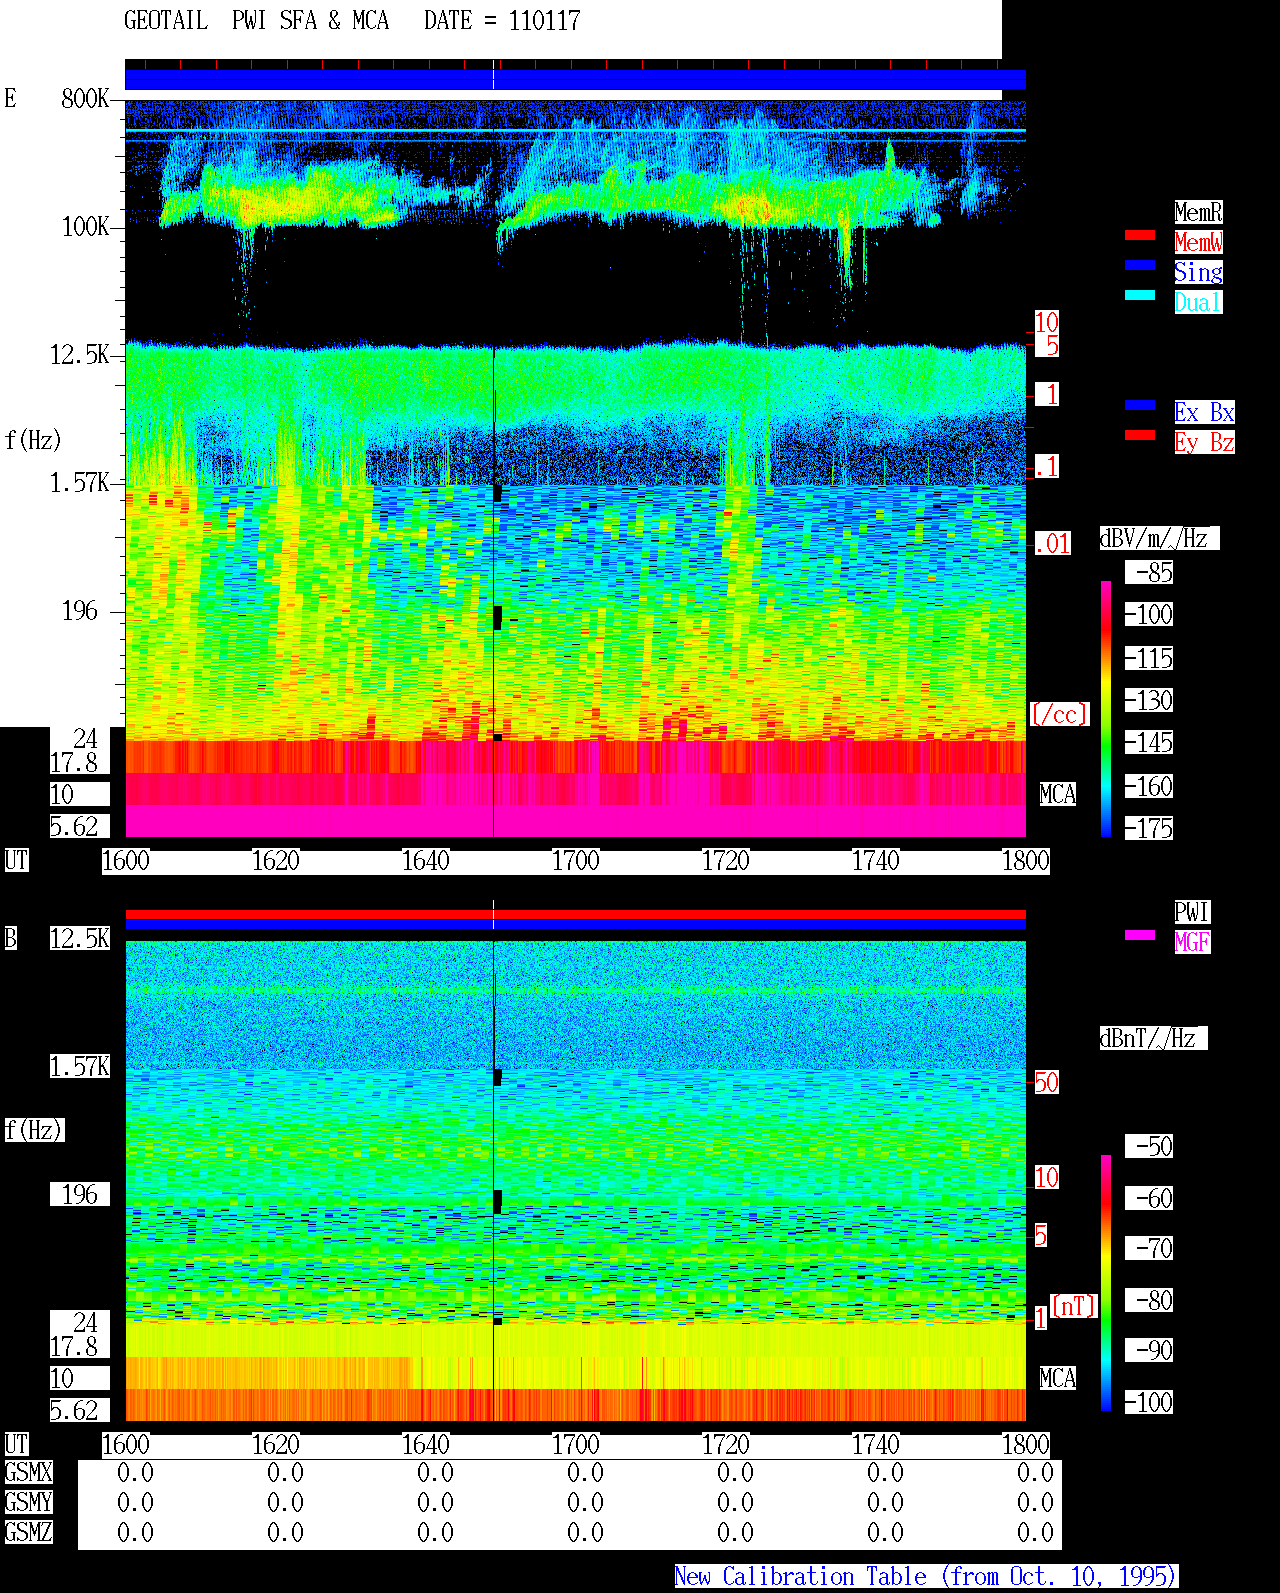
Task: Click the -145 color scale value
Action: 1149,742
